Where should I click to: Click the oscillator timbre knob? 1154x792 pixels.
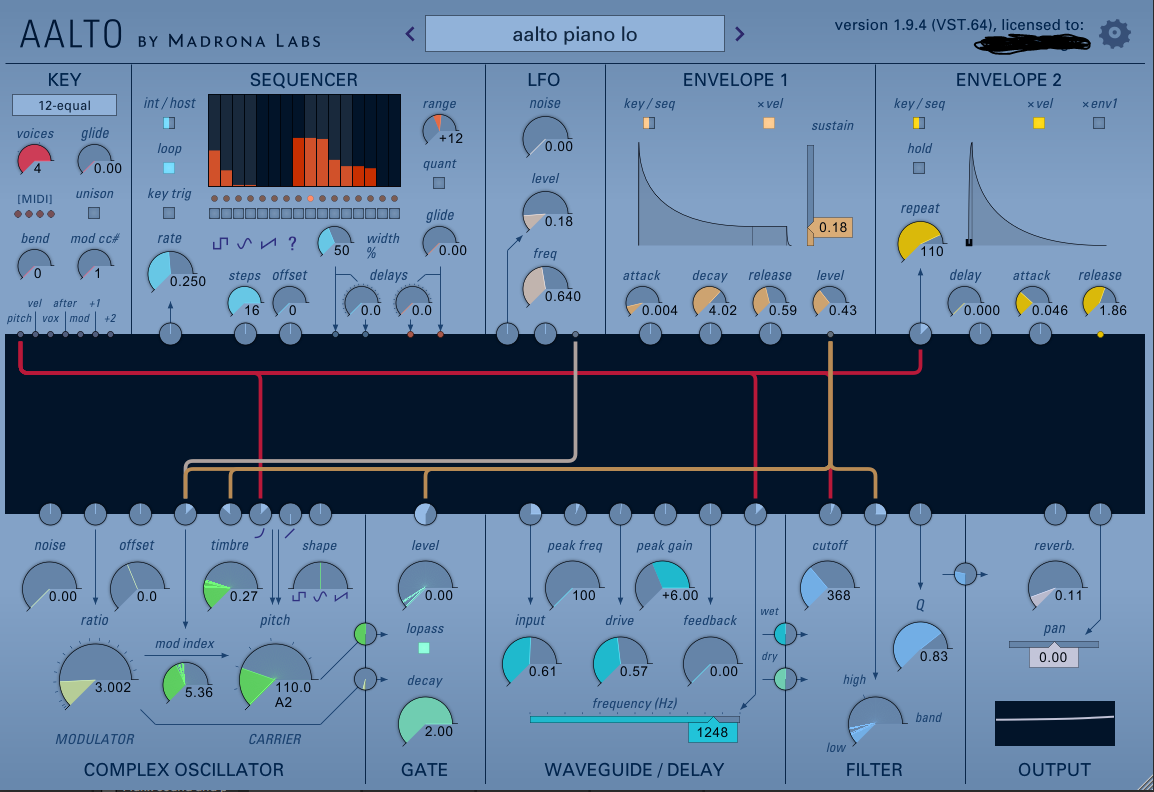pyautogui.click(x=231, y=587)
